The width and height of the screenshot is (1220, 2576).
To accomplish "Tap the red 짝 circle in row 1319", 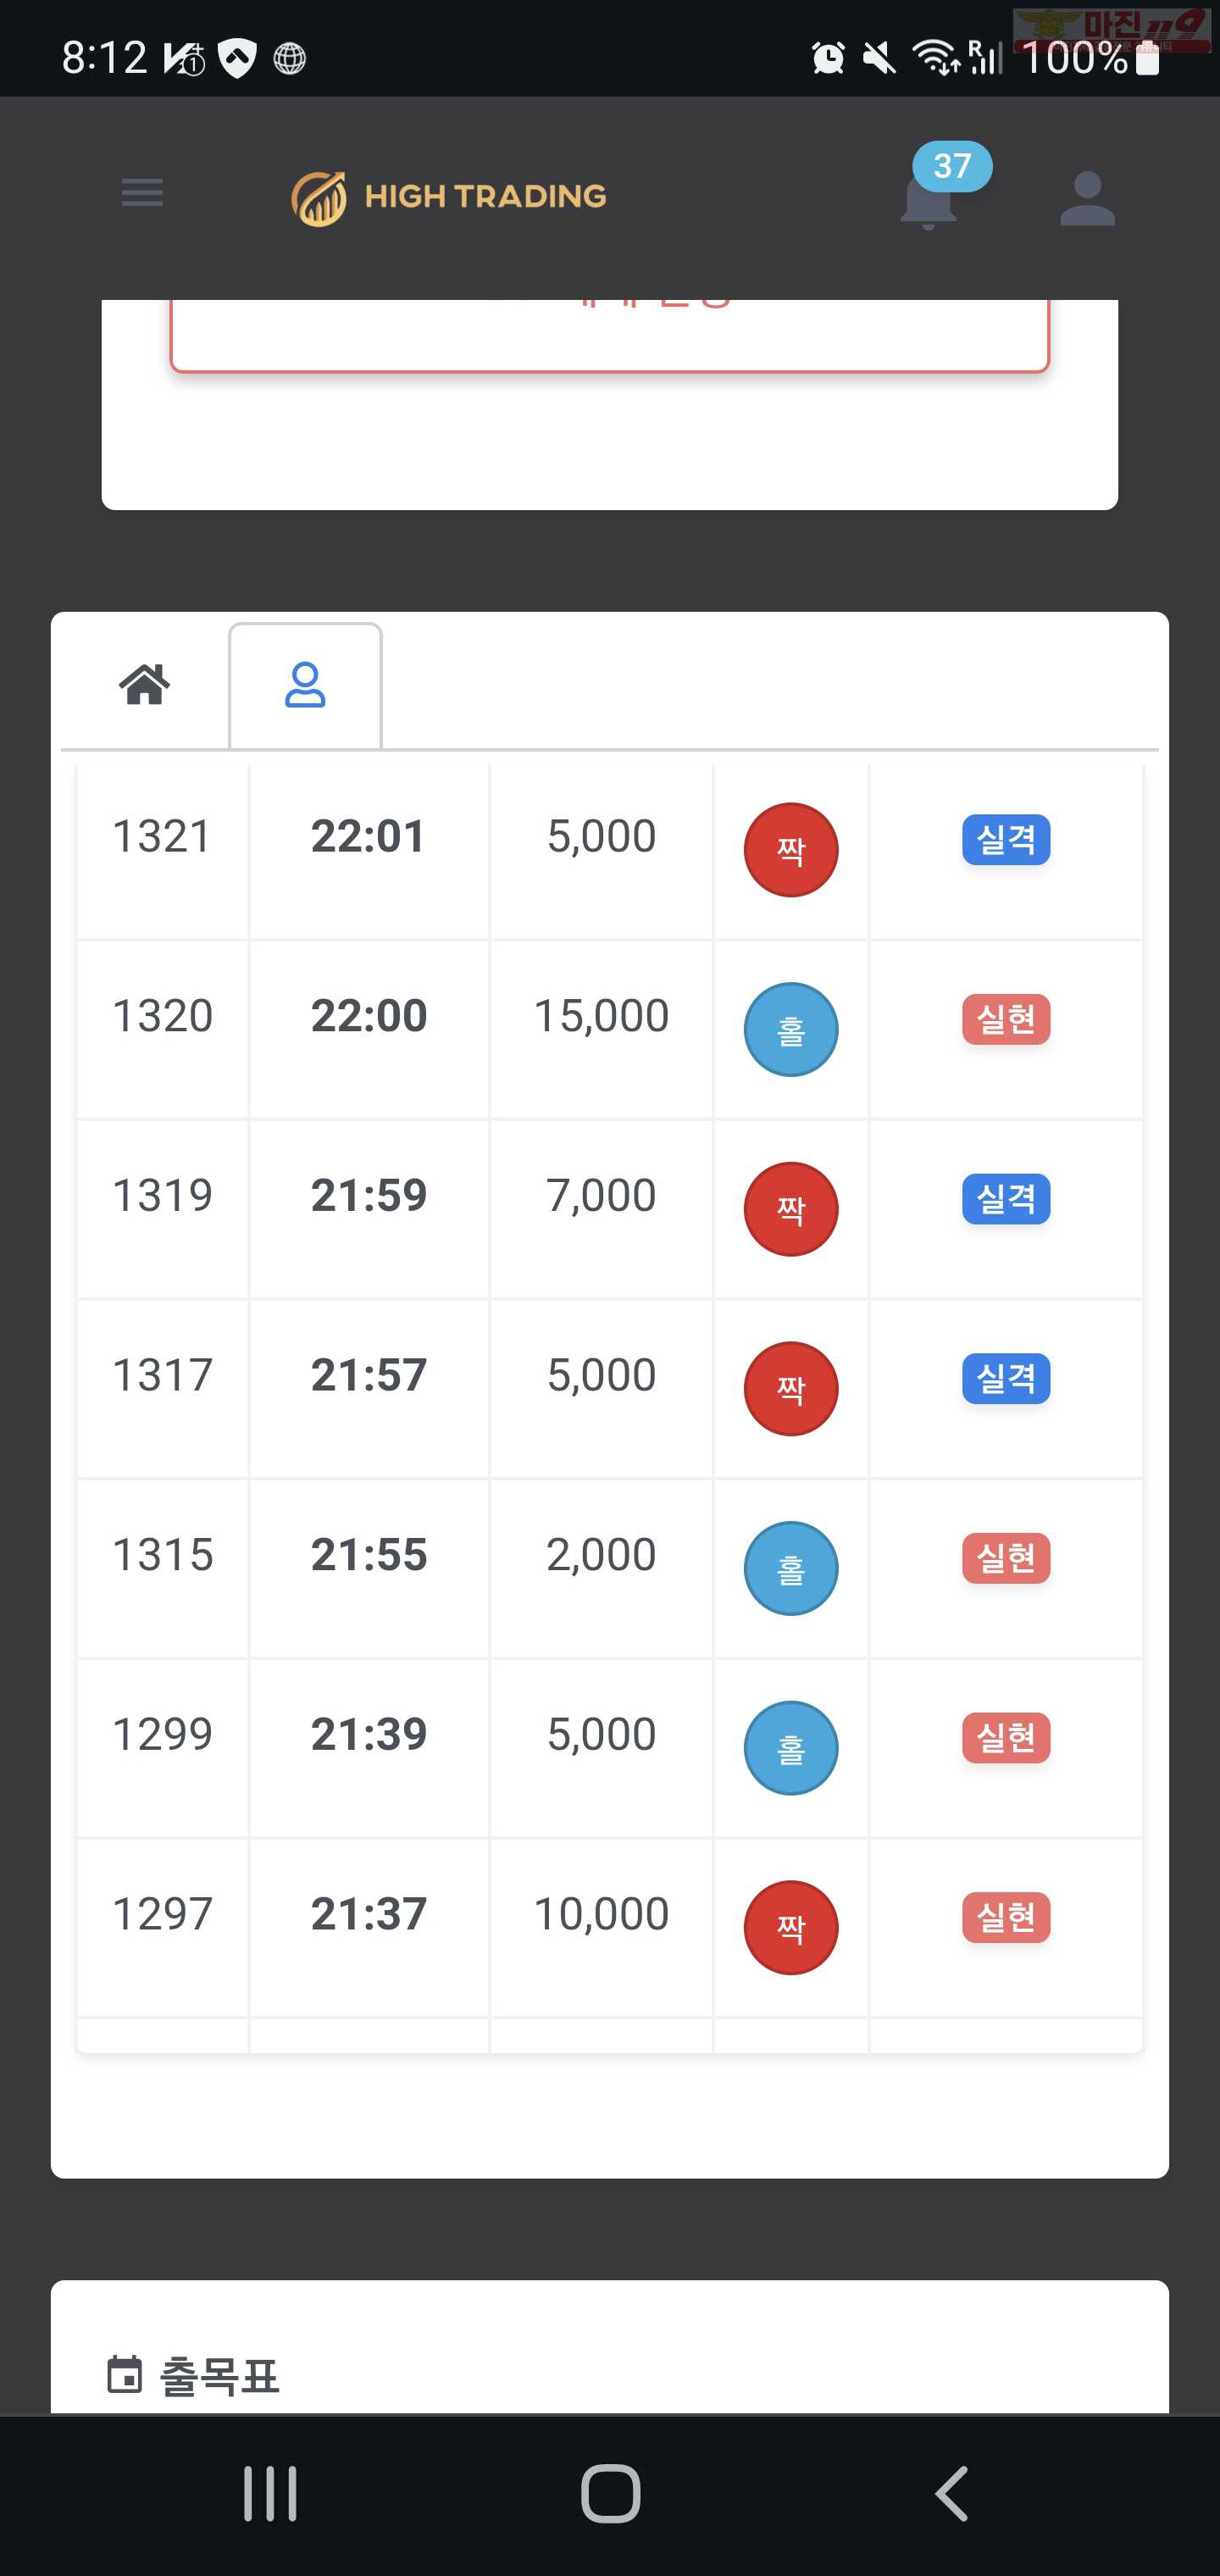I will click(790, 1209).
